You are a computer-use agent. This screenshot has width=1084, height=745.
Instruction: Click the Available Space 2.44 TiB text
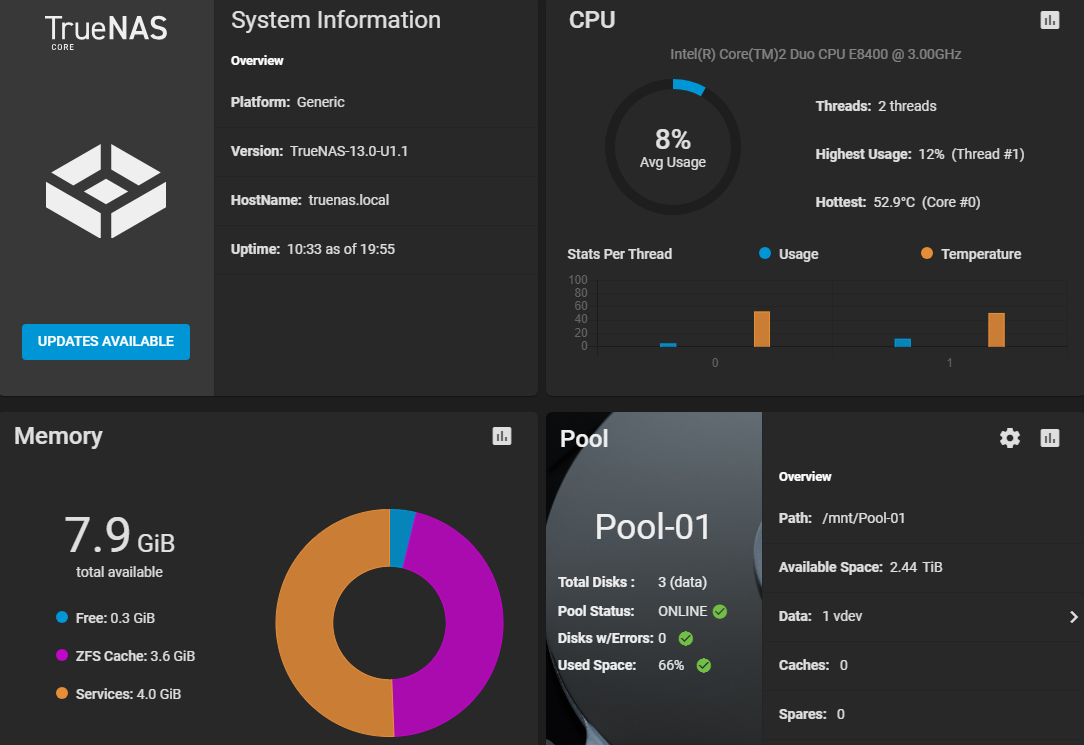pyautogui.click(x=860, y=567)
